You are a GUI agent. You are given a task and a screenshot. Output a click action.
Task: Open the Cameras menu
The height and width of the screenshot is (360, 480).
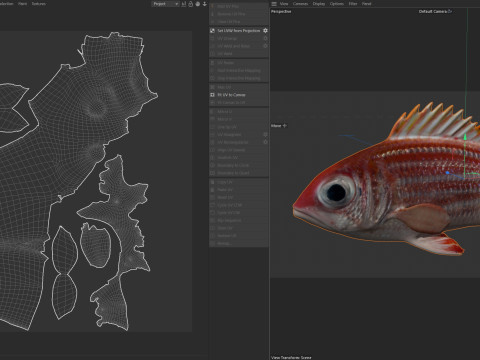coord(300,4)
